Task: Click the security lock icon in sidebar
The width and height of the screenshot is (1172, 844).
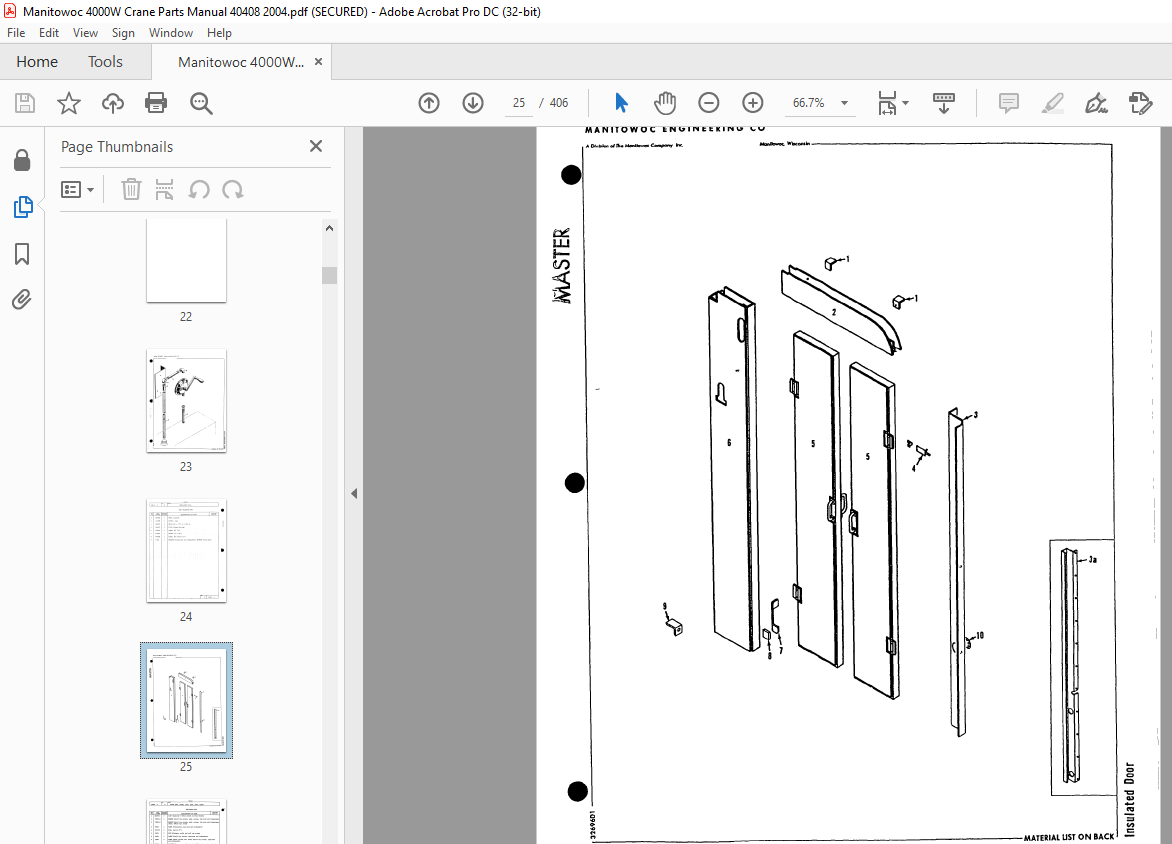Action: [x=22, y=160]
